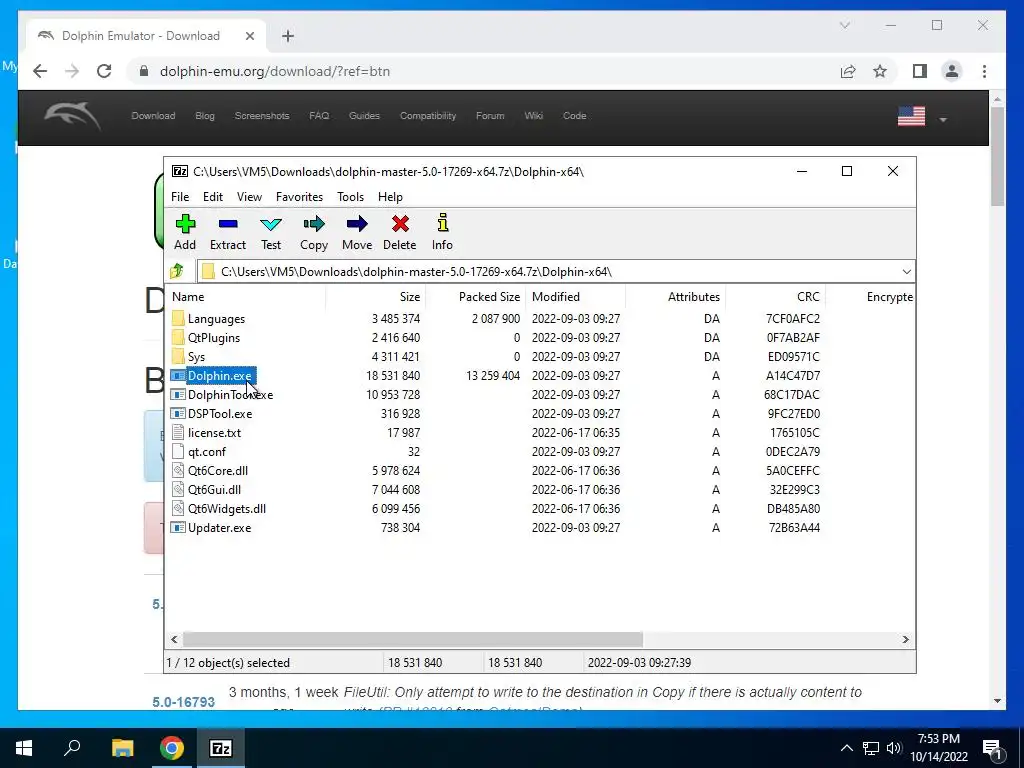
Task: Click the DolphinTool.exe file icon
Action: tap(178, 394)
